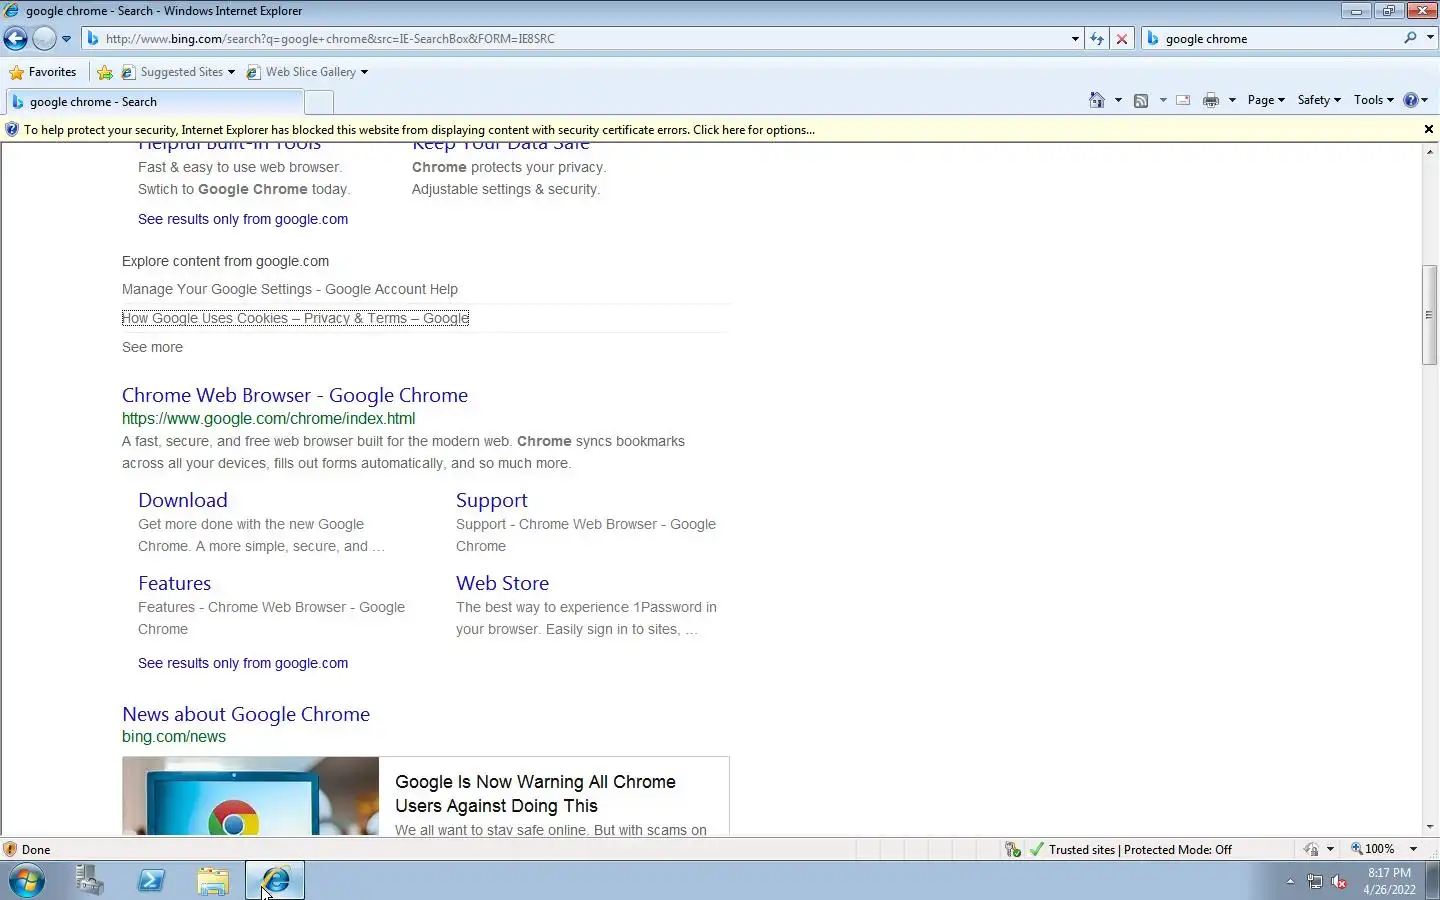Click the status bar shield icon beside Done
Viewport: 1440px width, 900px height.
coord(10,849)
